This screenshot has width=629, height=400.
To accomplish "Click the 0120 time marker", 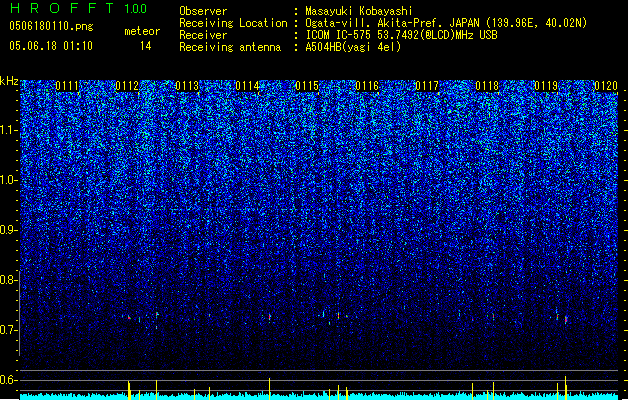I will click(606, 86).
